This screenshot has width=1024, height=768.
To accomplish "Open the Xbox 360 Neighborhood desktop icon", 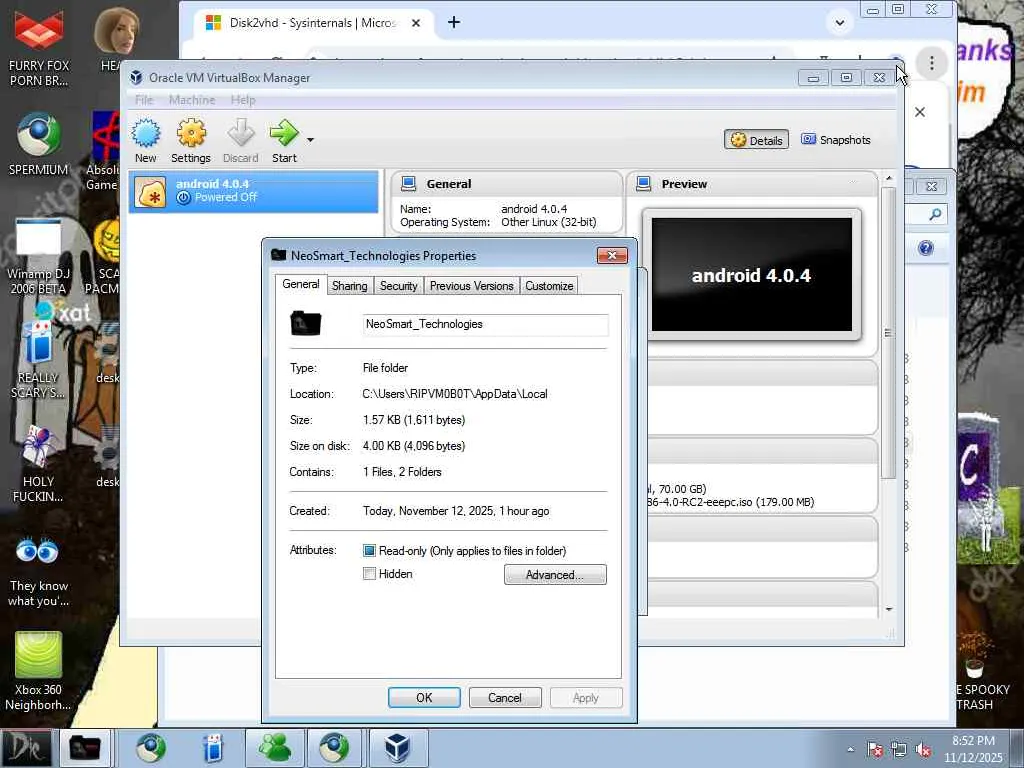I will tap(39, 671).
